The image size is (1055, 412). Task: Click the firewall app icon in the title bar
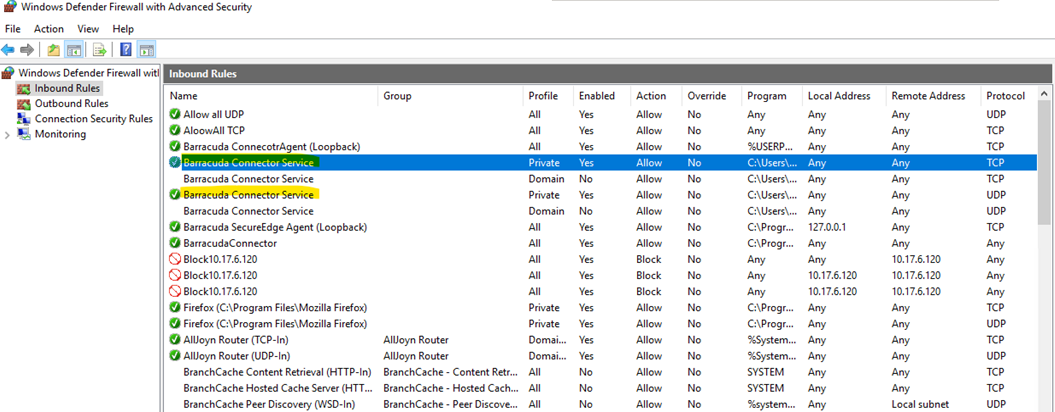click(8, 7)
